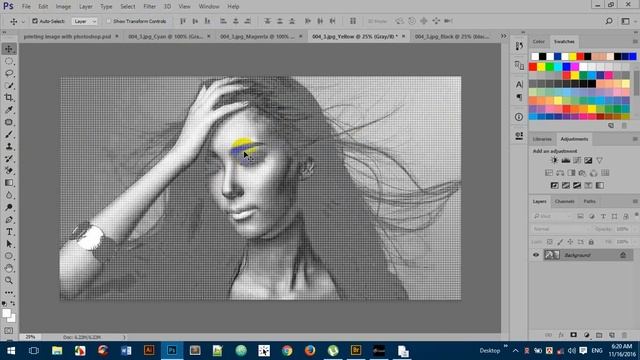This screenshot has width=640, height=360.
Task: Select the Path Selection tool
Action: click(9, 244)
